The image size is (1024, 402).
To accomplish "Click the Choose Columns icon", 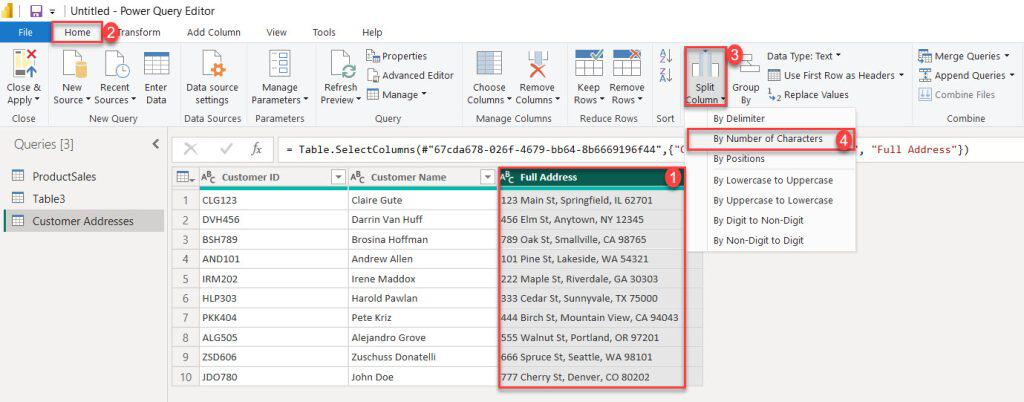I will click(x=488, y=64).
